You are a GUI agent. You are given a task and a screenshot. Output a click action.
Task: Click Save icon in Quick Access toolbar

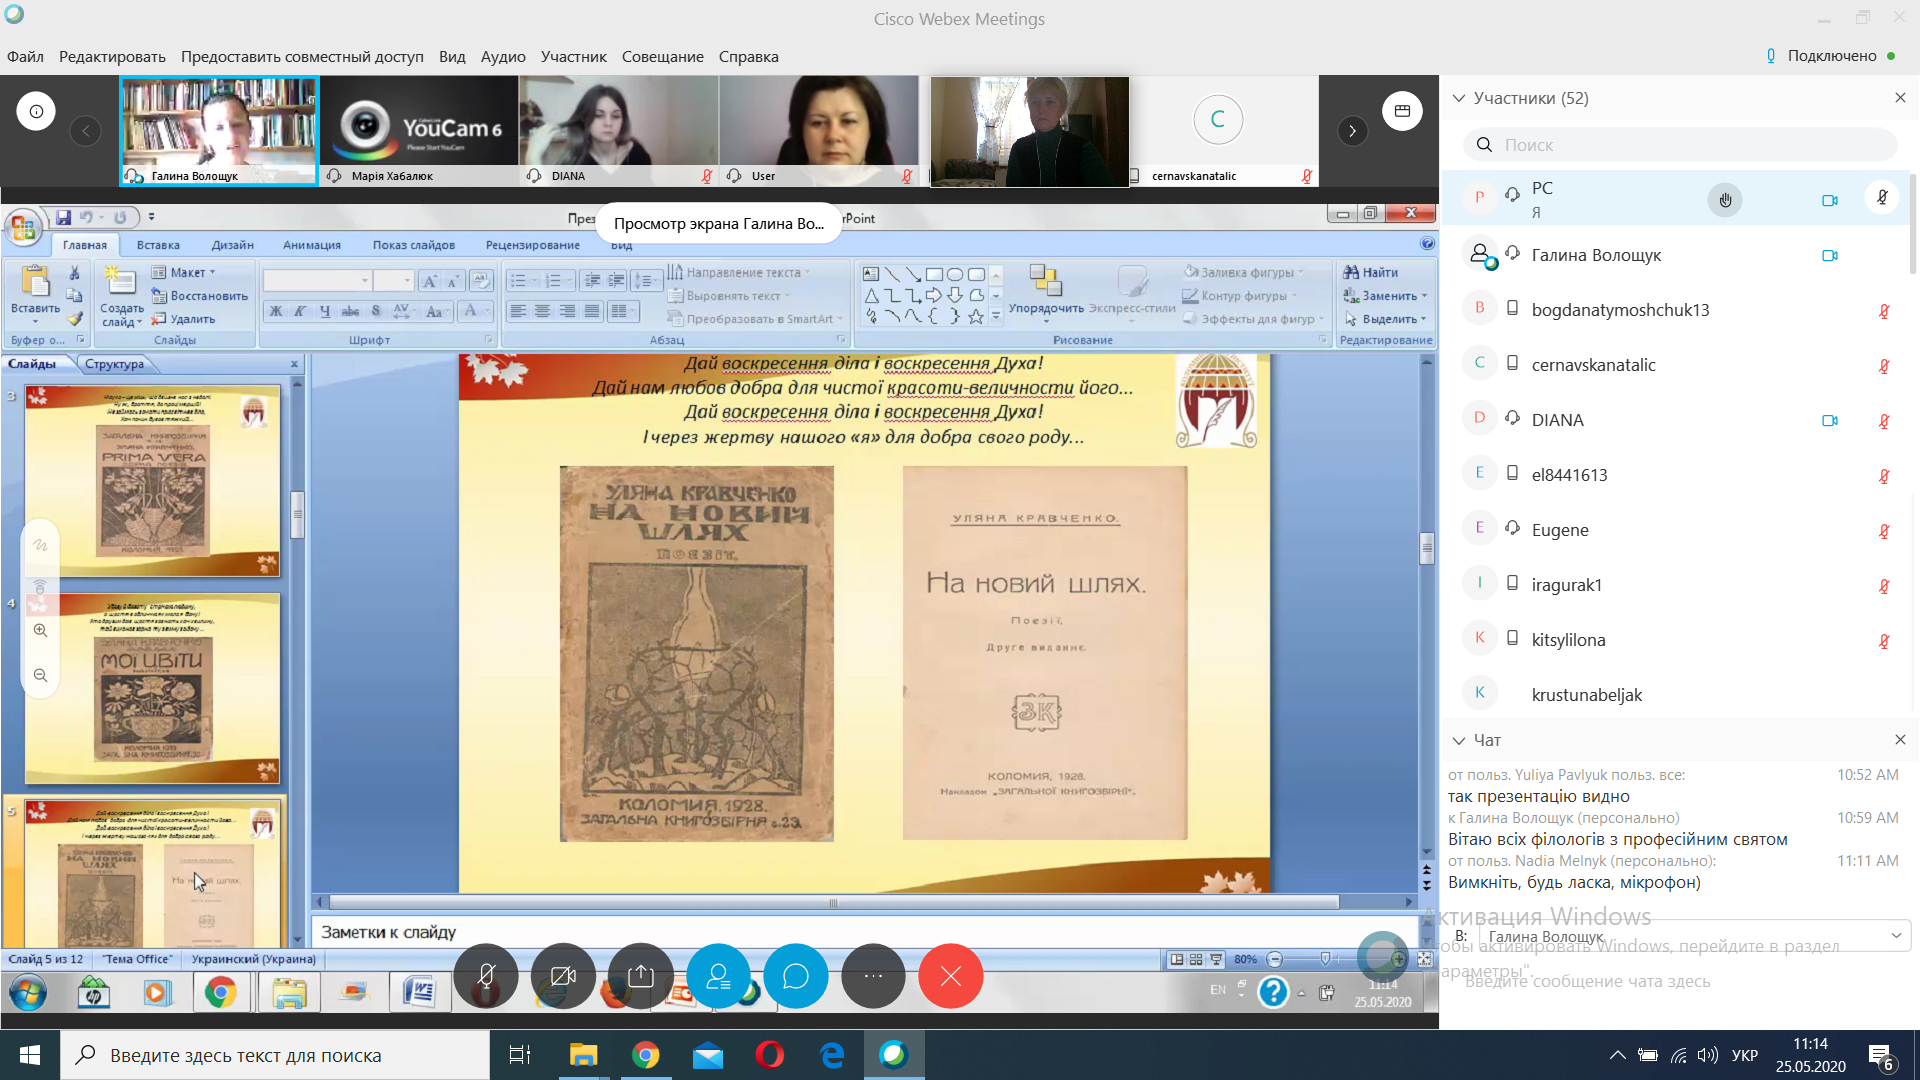pyautogui.click(x=63, y=217)
